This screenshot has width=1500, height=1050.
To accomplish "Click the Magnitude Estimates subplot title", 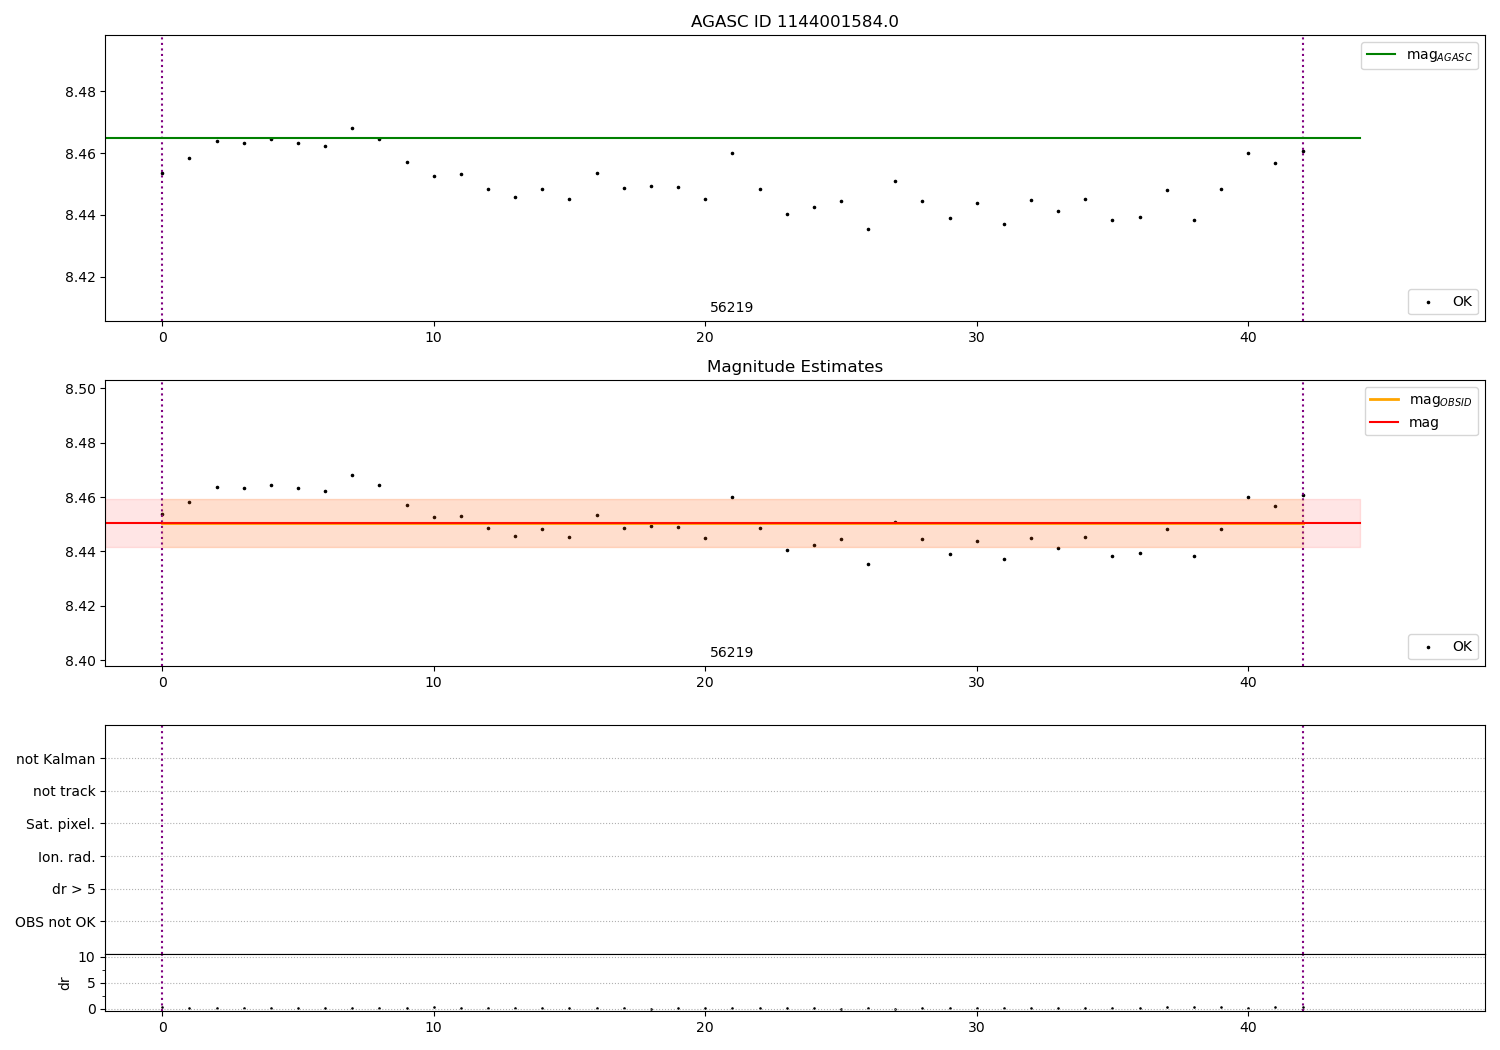I will click(794, 367).
